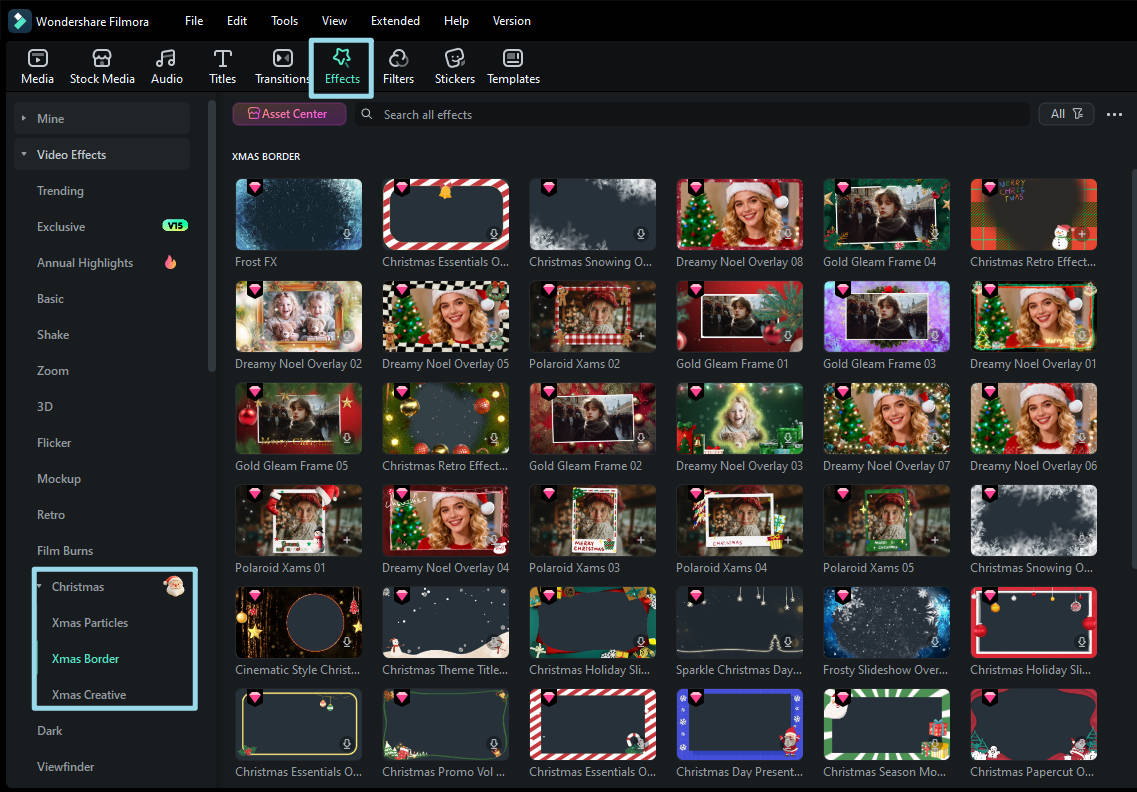Screen dimensions: 1137x792
Task: Select the Xmas Border subcategory
Action: click(86, 659)
